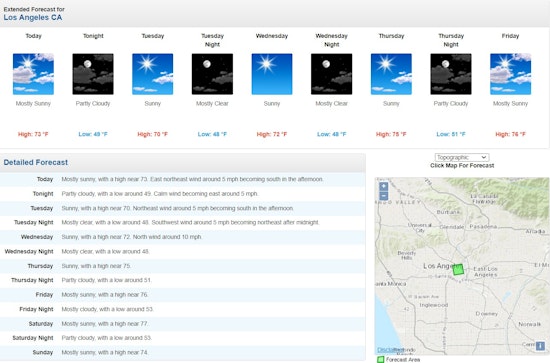Open the Topographic map type dropdown

(x=462, y=157)
